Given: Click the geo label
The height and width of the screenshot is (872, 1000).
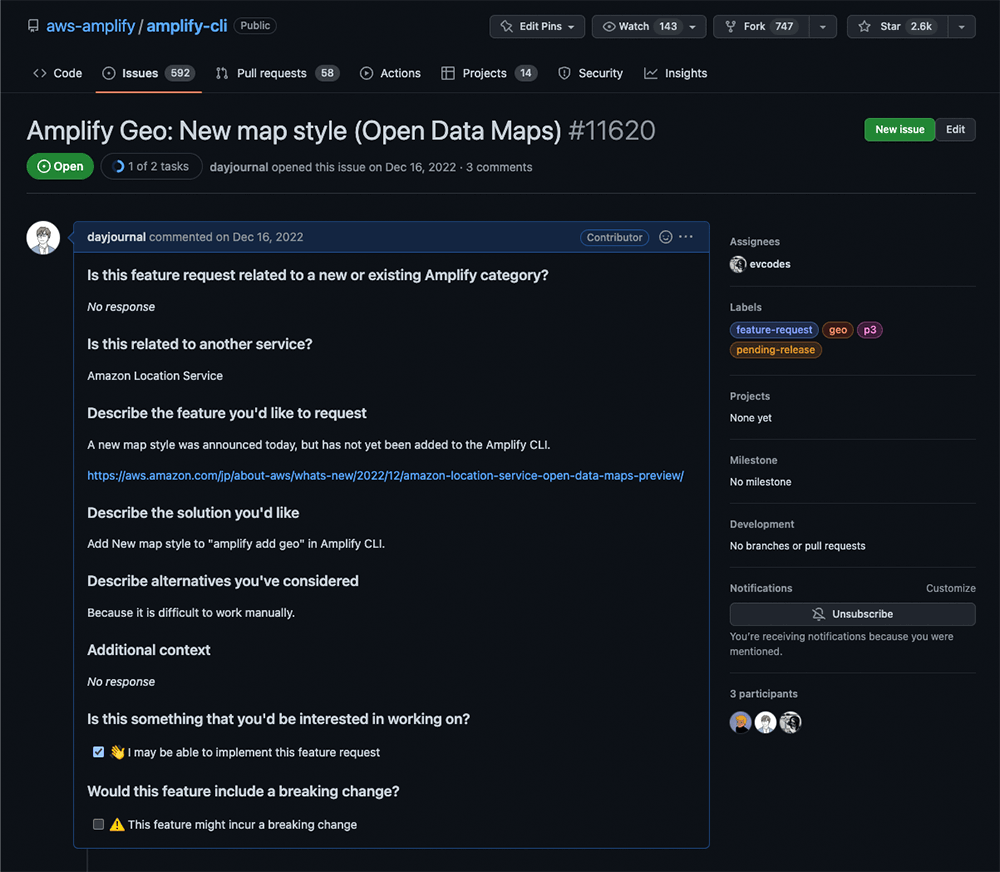Looking at the screenshot, I should pyautogui.click(x=838, y=330).
